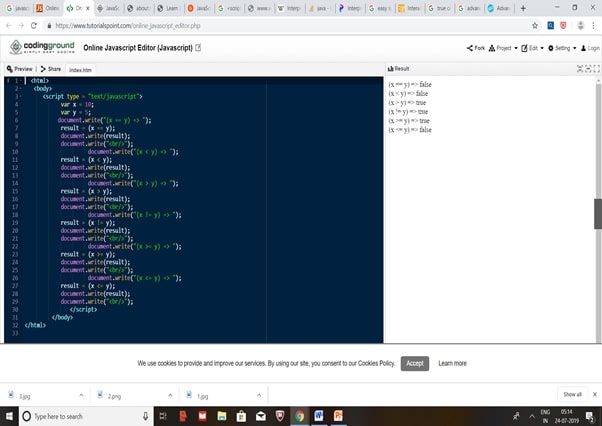Image resolution: width=602 pixels, height=426 pixels.
Task: Show all downloads
Action: coord(572,395)
